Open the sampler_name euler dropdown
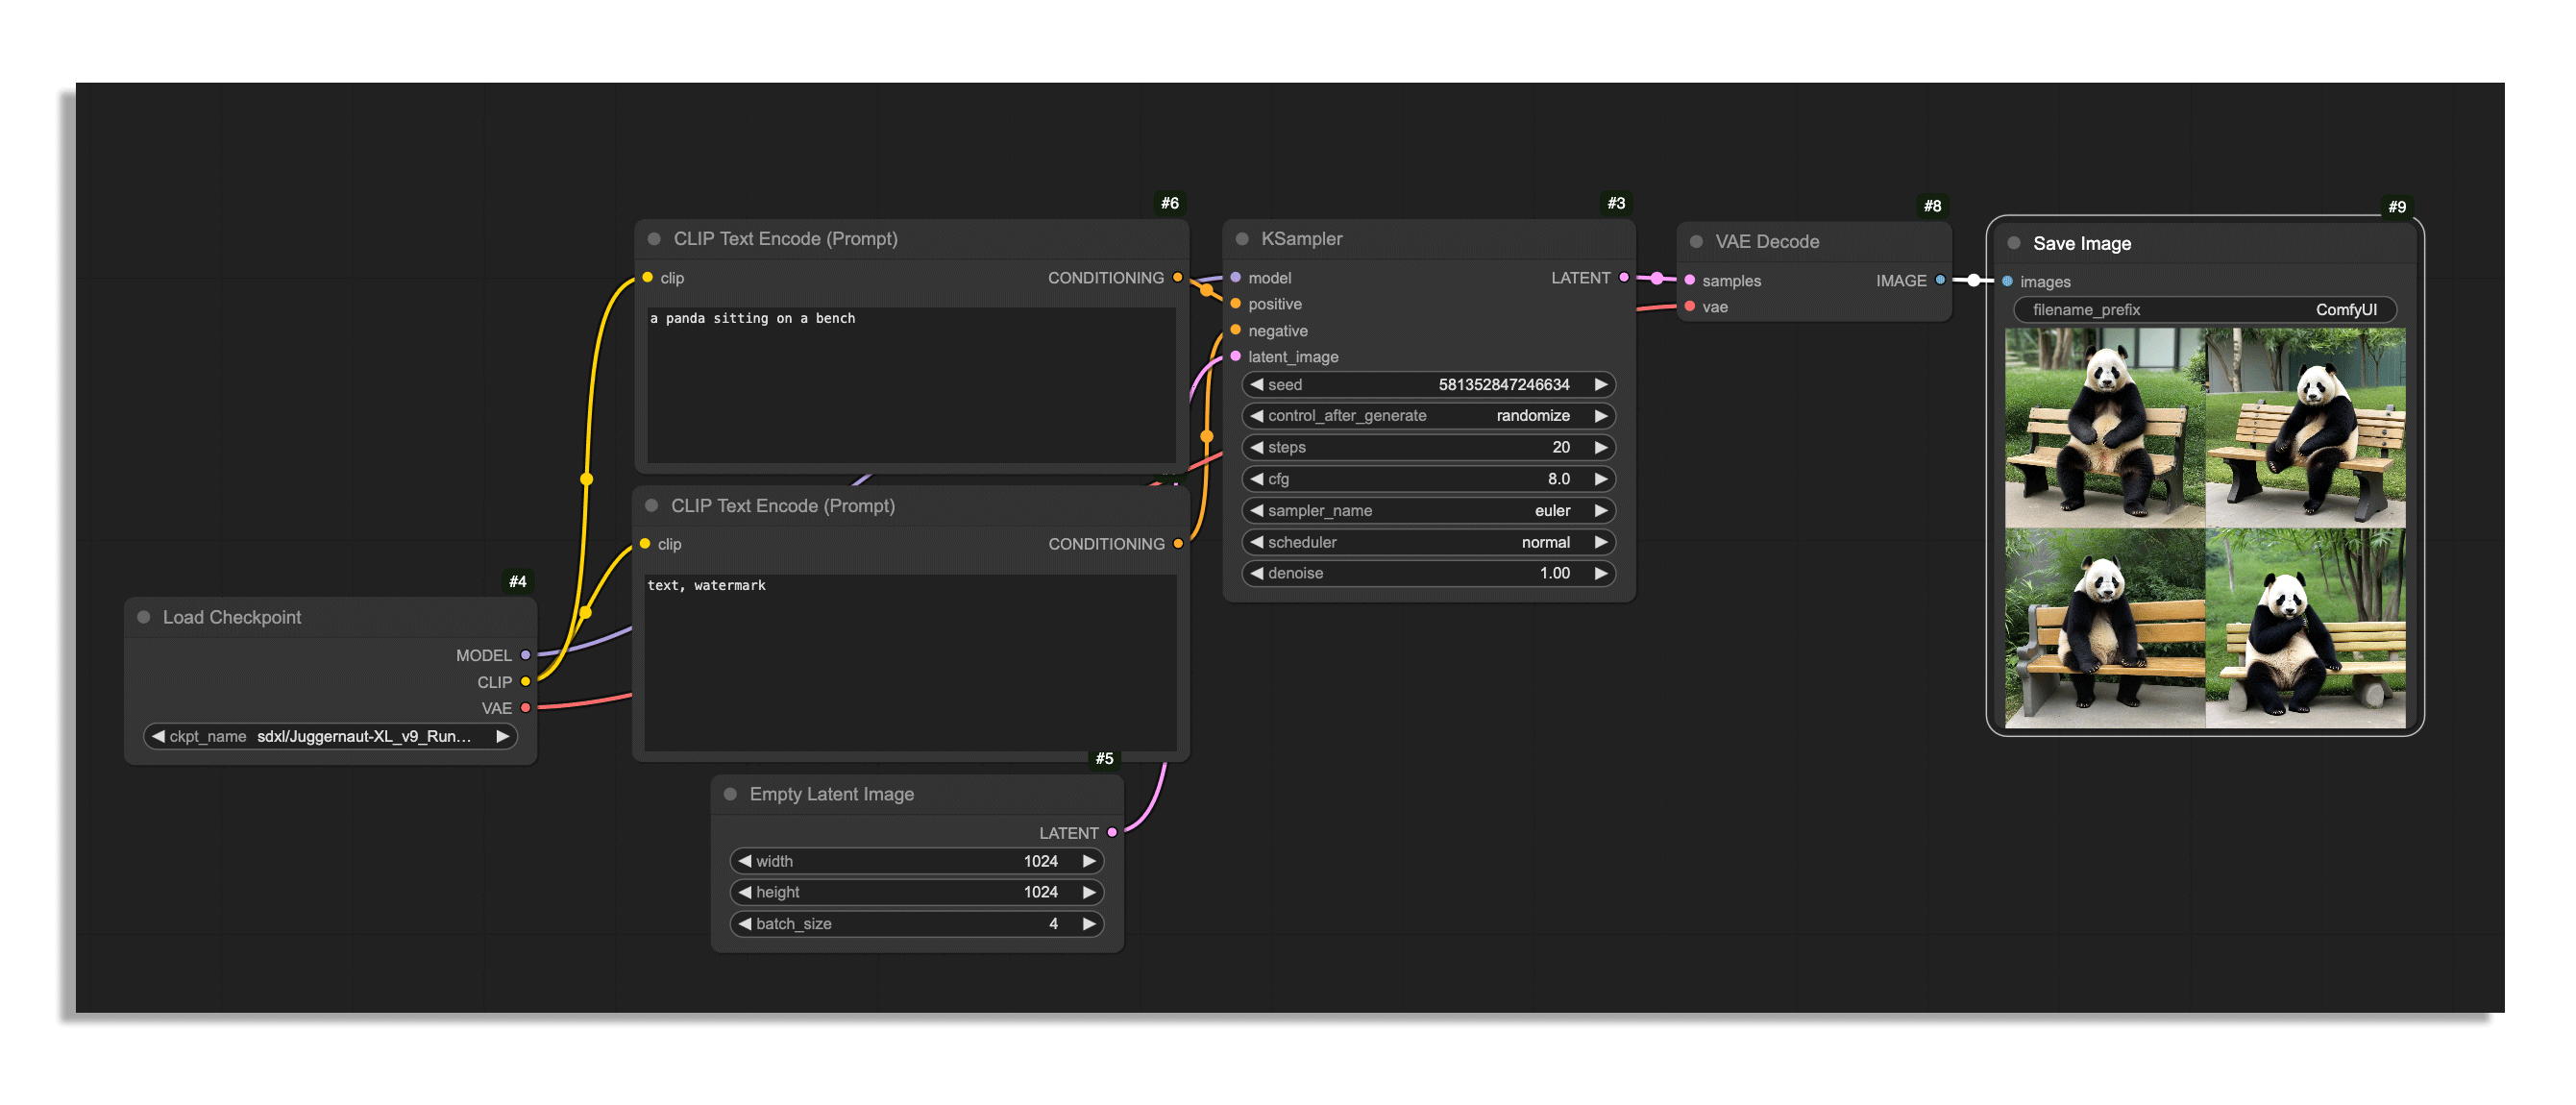This screenshot has width=2576, height=1105. (1428, 511)
